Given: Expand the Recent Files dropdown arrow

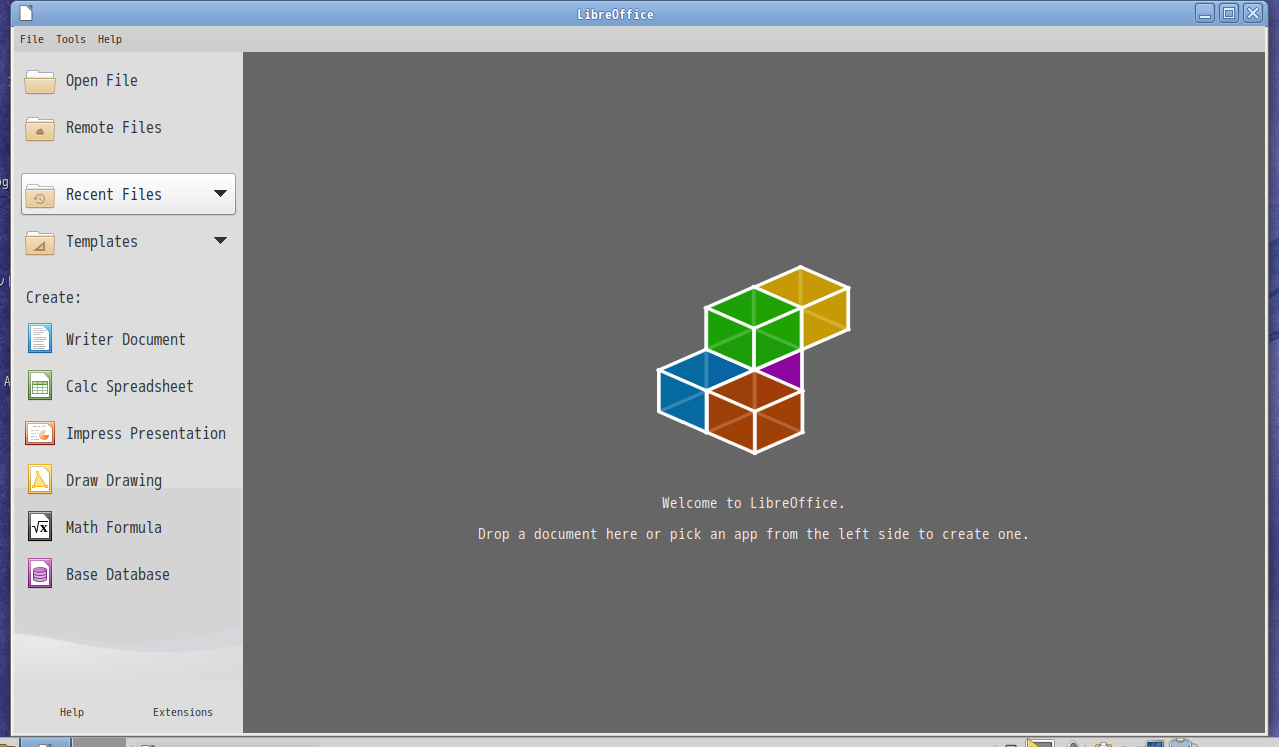Looking at the screenshot, I should tap(221, 194).
